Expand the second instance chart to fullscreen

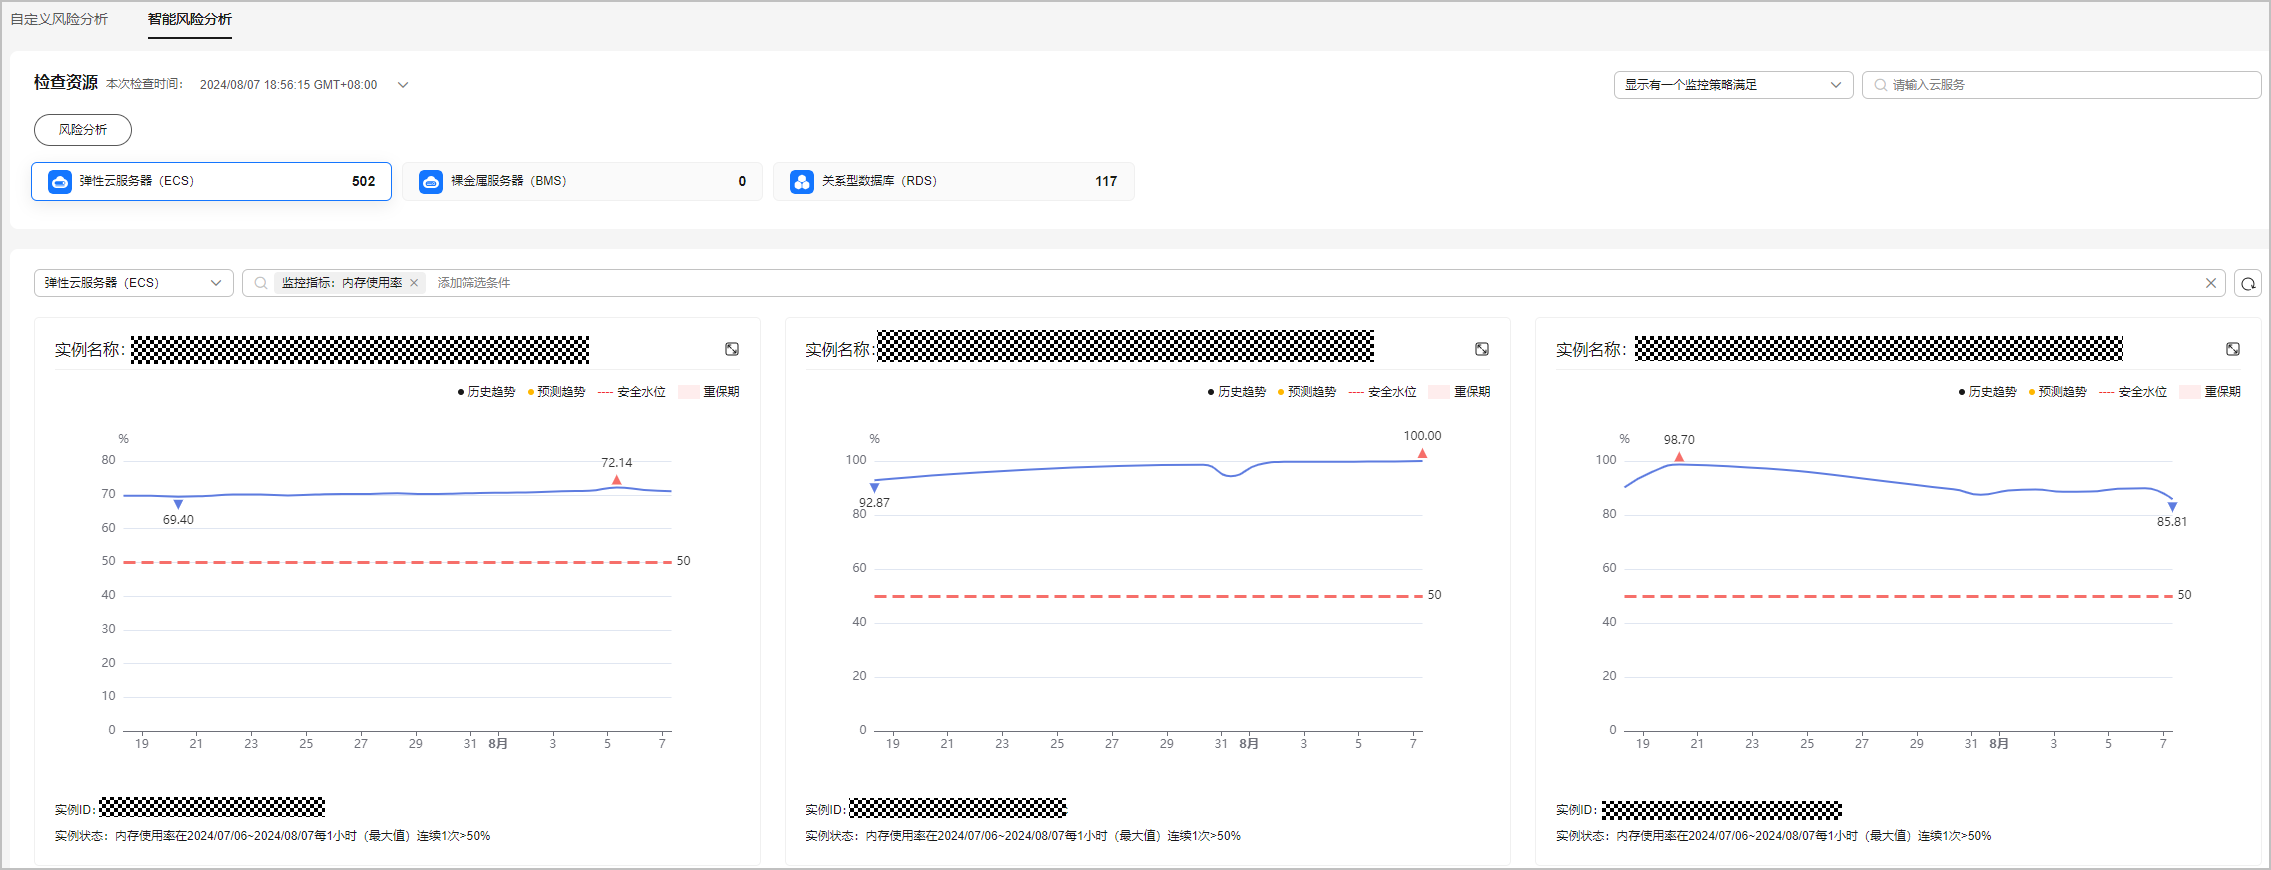pos(1482,349)
